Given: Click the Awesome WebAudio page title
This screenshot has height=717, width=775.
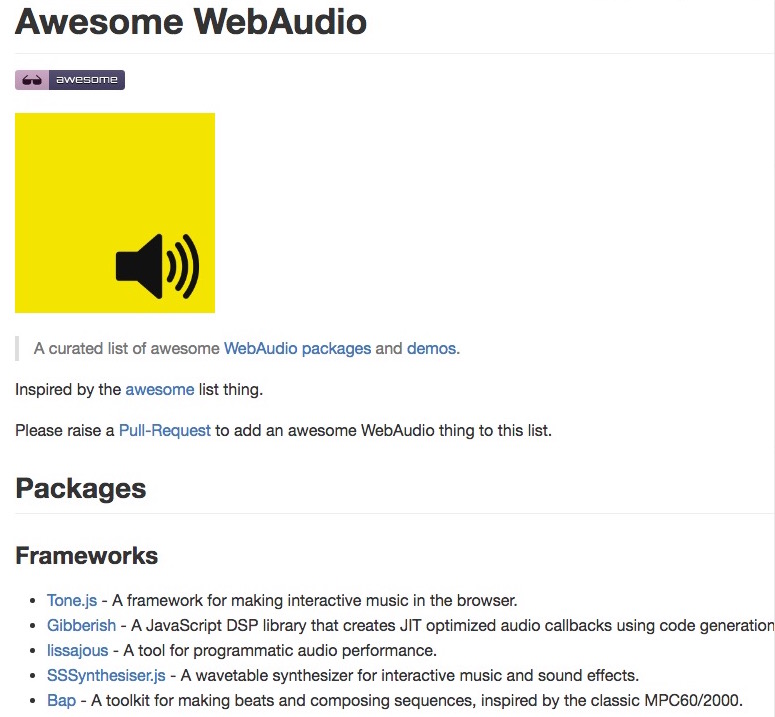Looking at the screenshot, I should (x=191, y=22).
